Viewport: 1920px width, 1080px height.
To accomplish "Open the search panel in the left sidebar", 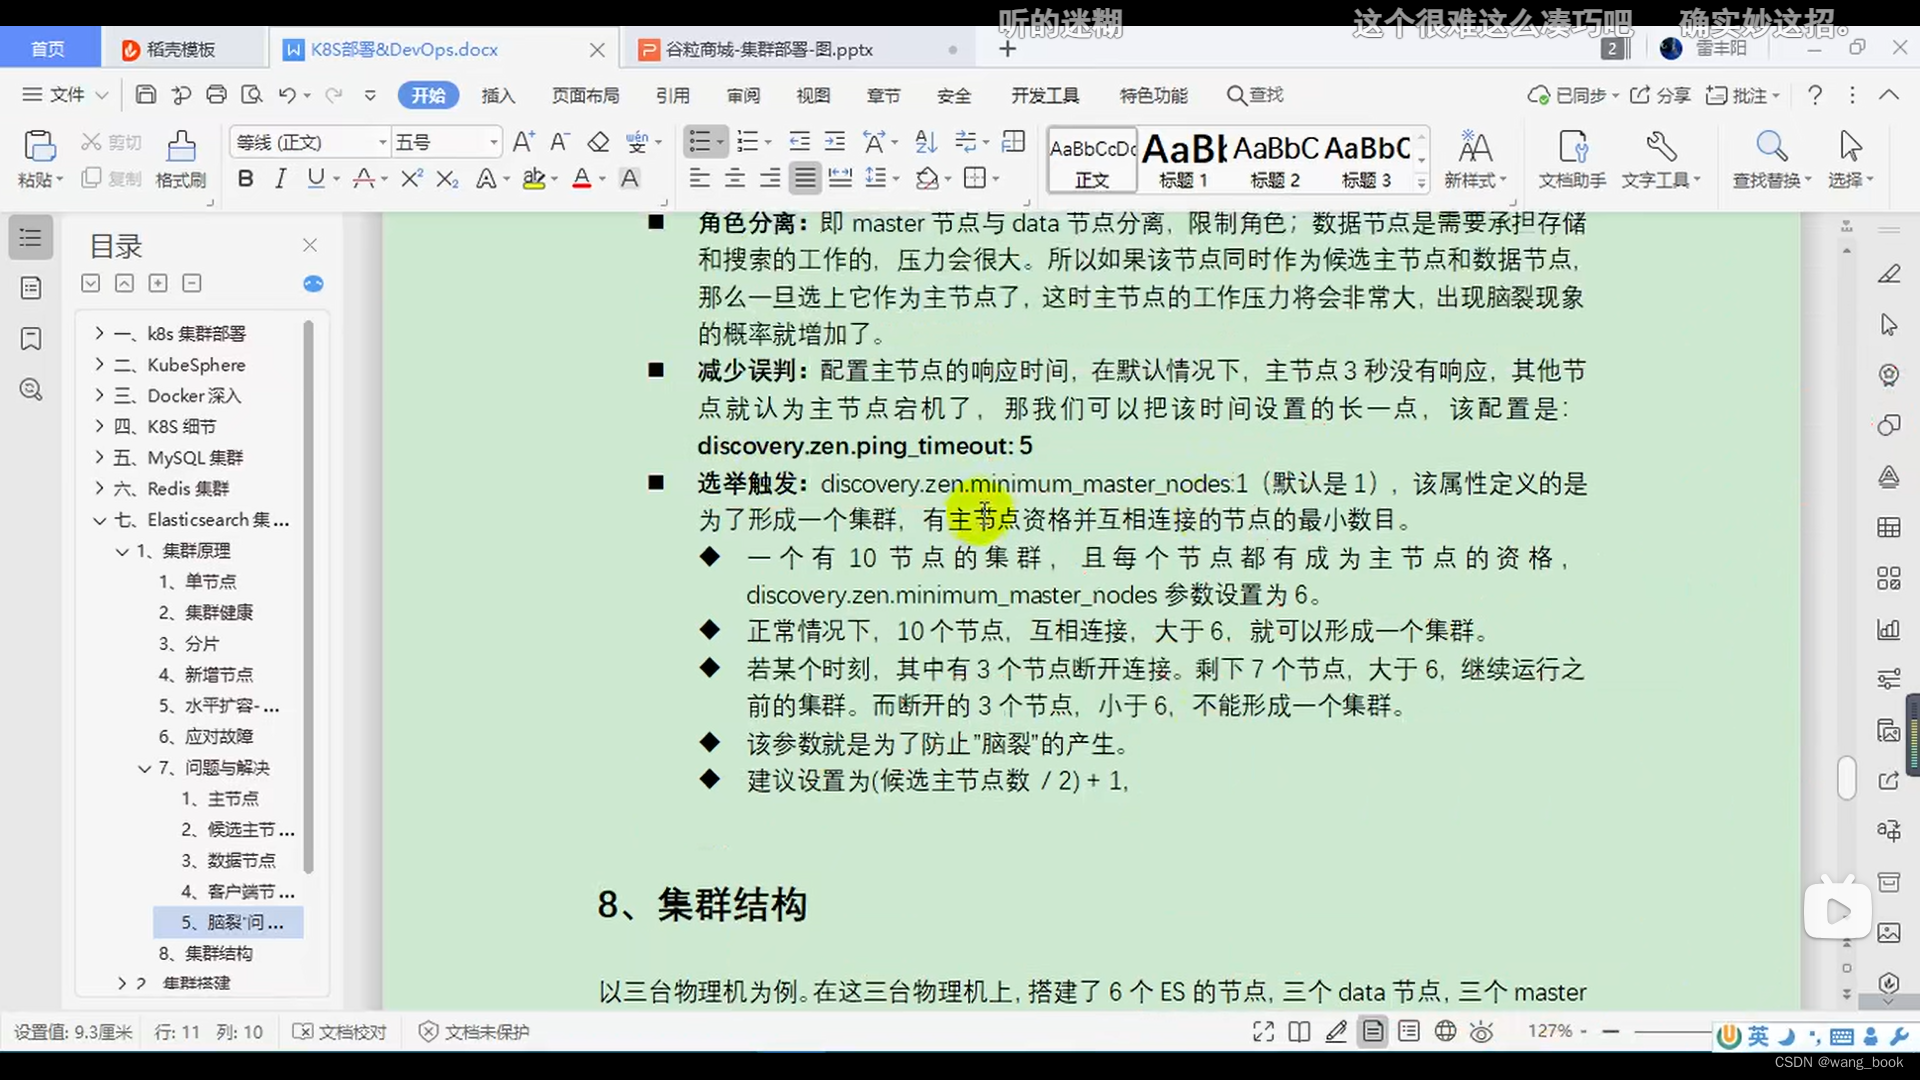I will 30,390.
